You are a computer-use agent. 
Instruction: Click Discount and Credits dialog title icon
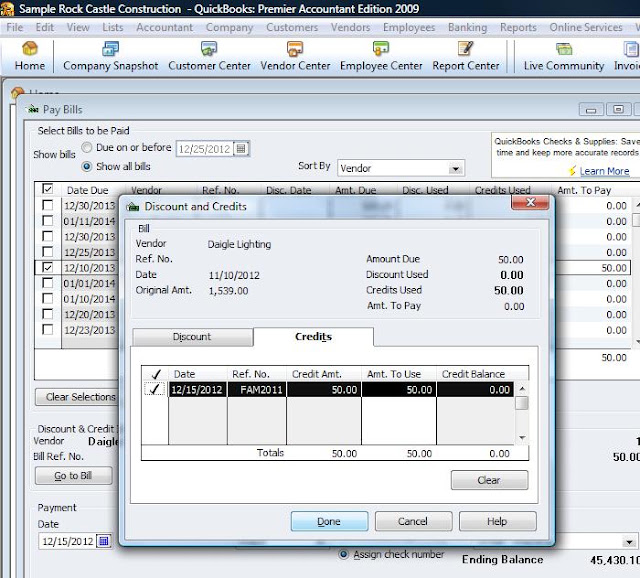coord(133,207)
